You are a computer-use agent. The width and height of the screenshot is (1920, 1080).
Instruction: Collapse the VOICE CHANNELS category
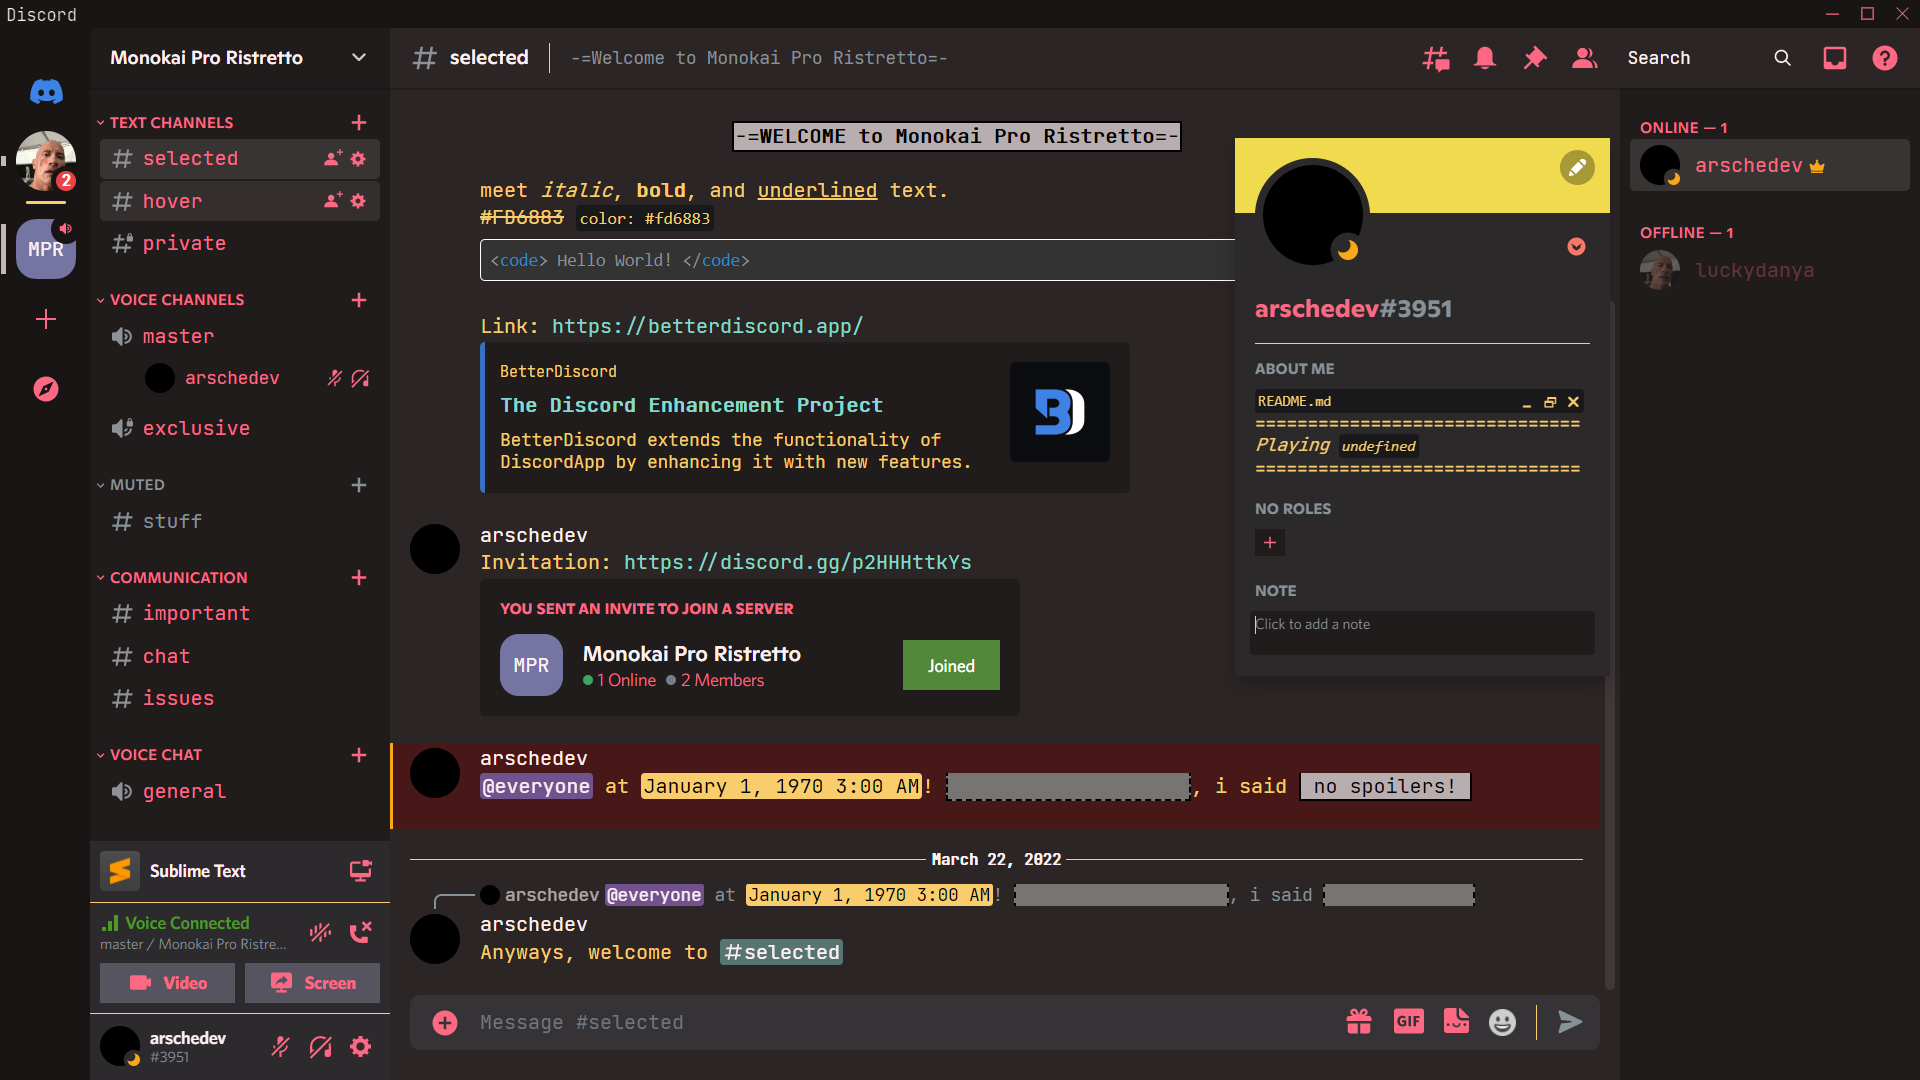point(176,300)
